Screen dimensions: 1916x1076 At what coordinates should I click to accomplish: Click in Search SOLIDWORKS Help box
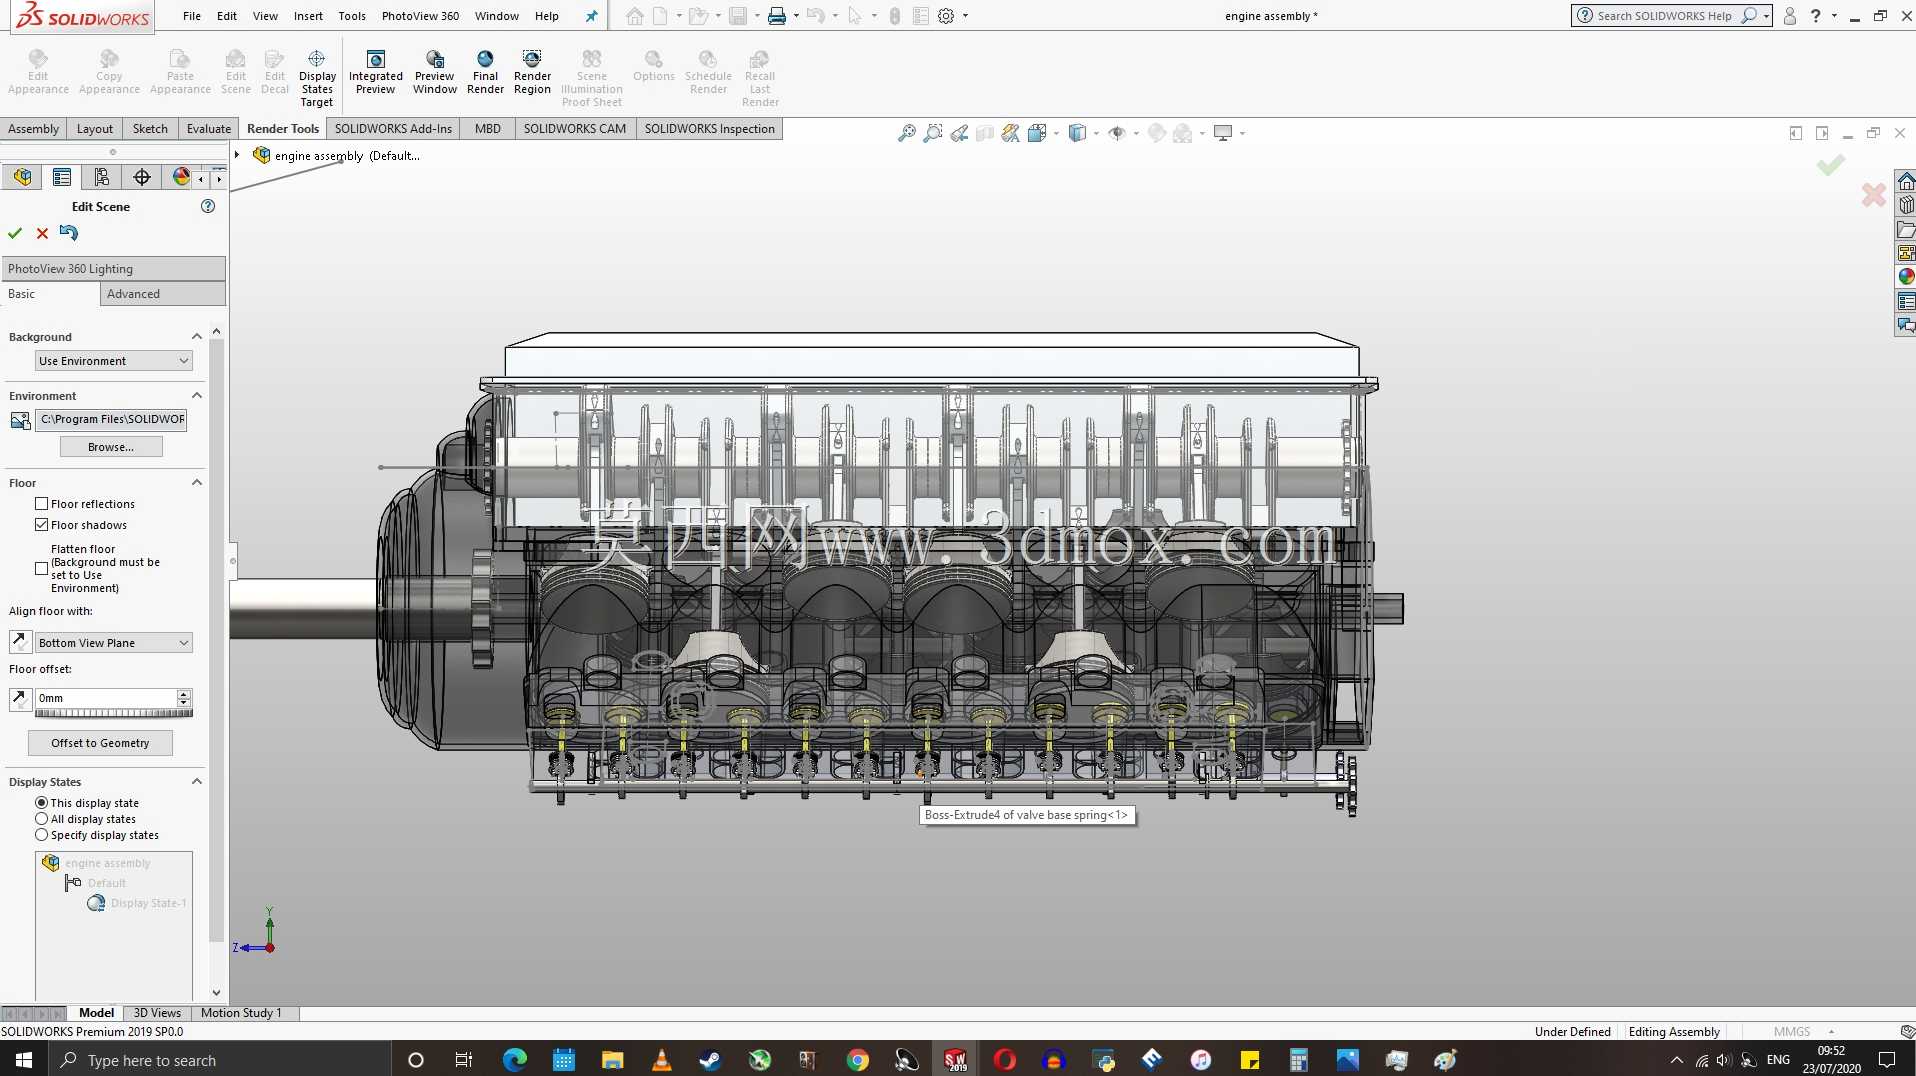point(1664,16)
